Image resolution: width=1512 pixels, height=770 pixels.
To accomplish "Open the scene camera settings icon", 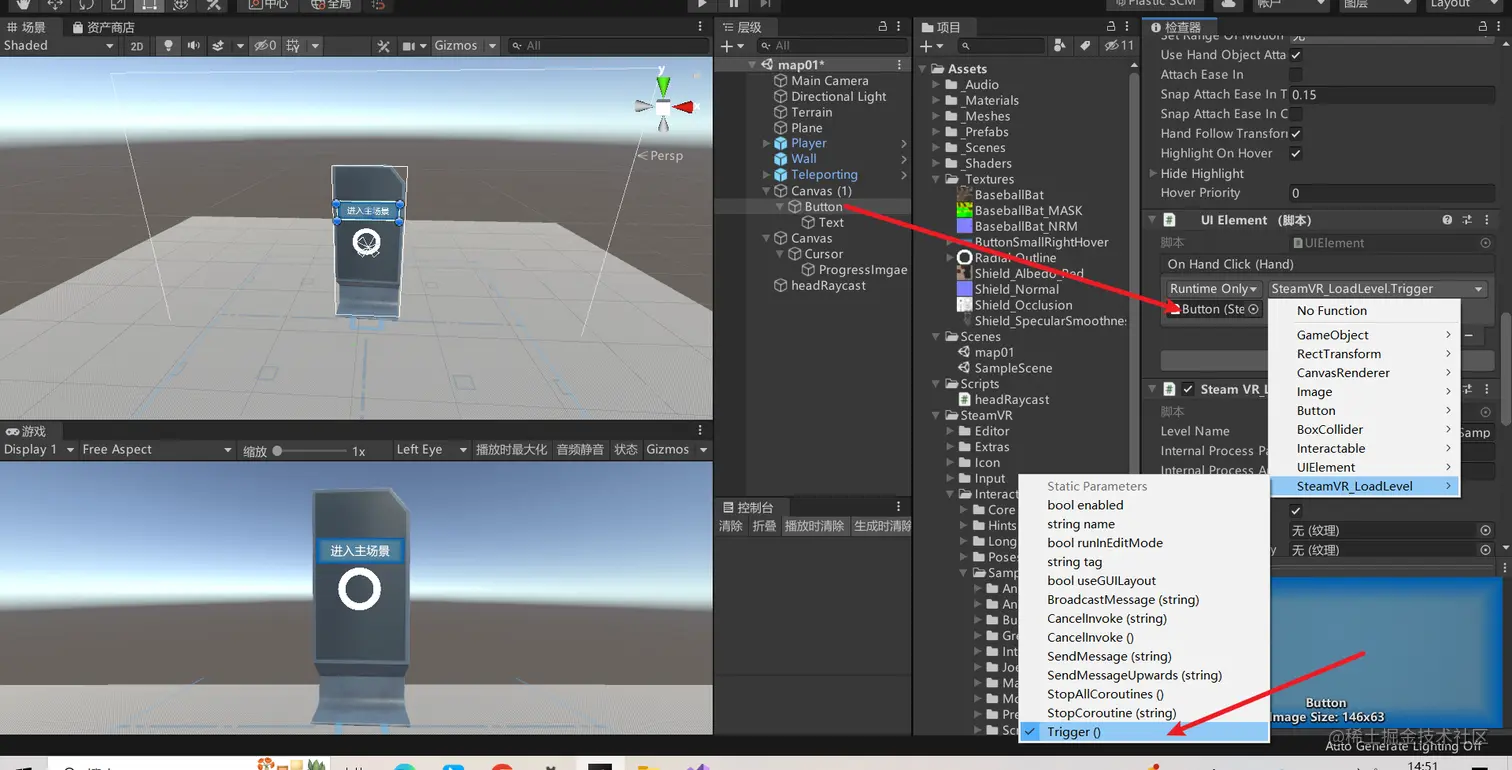I will pyautogui.click(x=408, y=46).
